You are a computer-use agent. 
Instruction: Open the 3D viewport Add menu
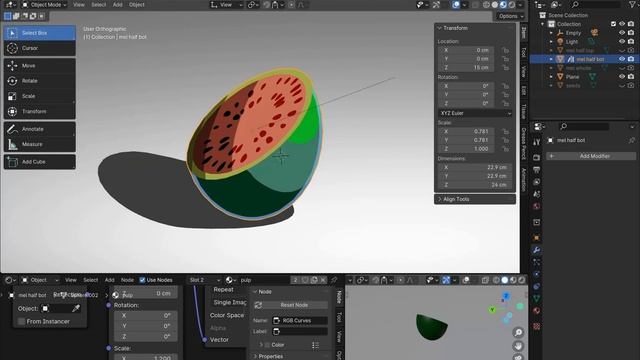(118, 5)
